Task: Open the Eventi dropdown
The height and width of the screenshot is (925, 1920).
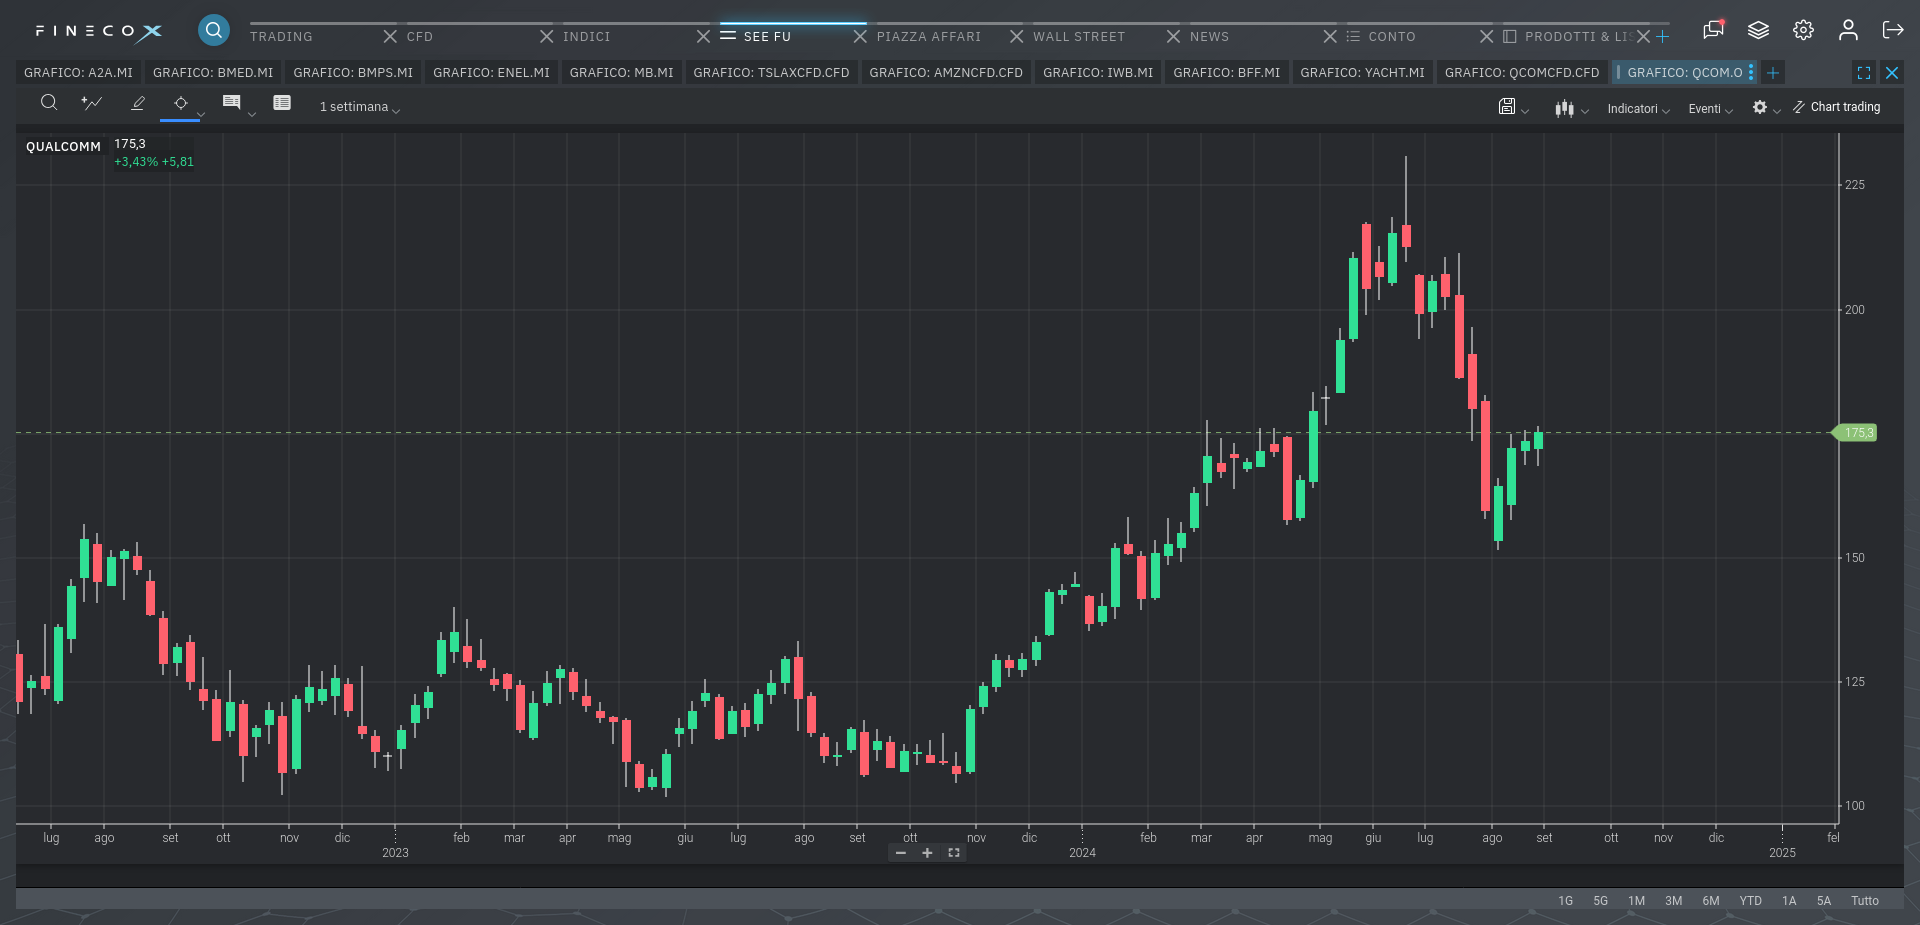Action: click(1710, 108)
